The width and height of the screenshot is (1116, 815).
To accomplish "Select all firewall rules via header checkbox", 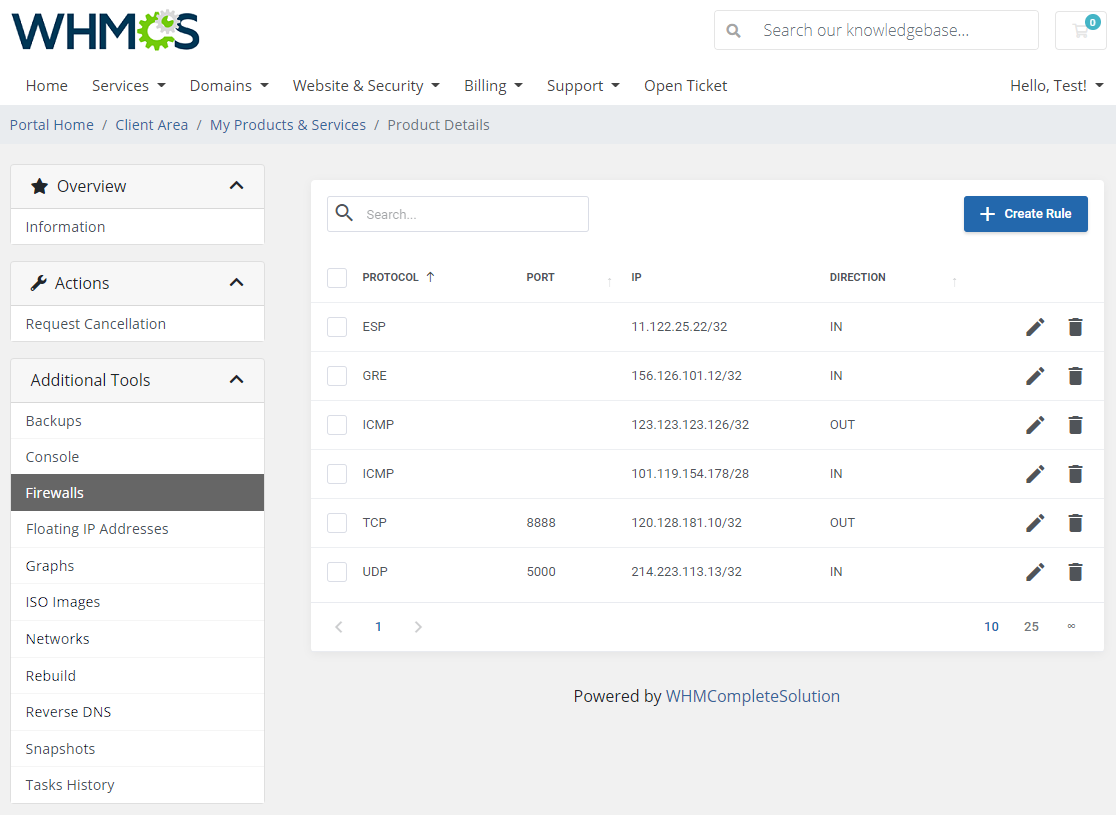I will [337, 278].
